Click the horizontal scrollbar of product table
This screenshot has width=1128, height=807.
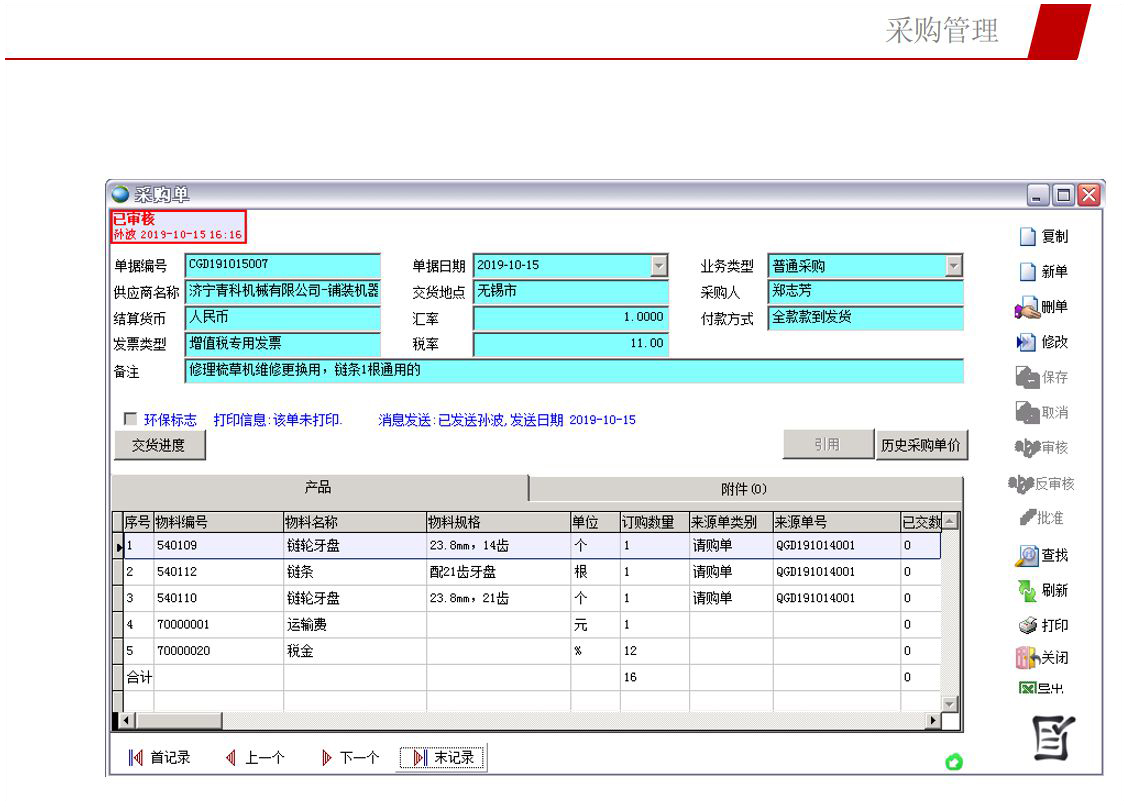pos(530,721)
